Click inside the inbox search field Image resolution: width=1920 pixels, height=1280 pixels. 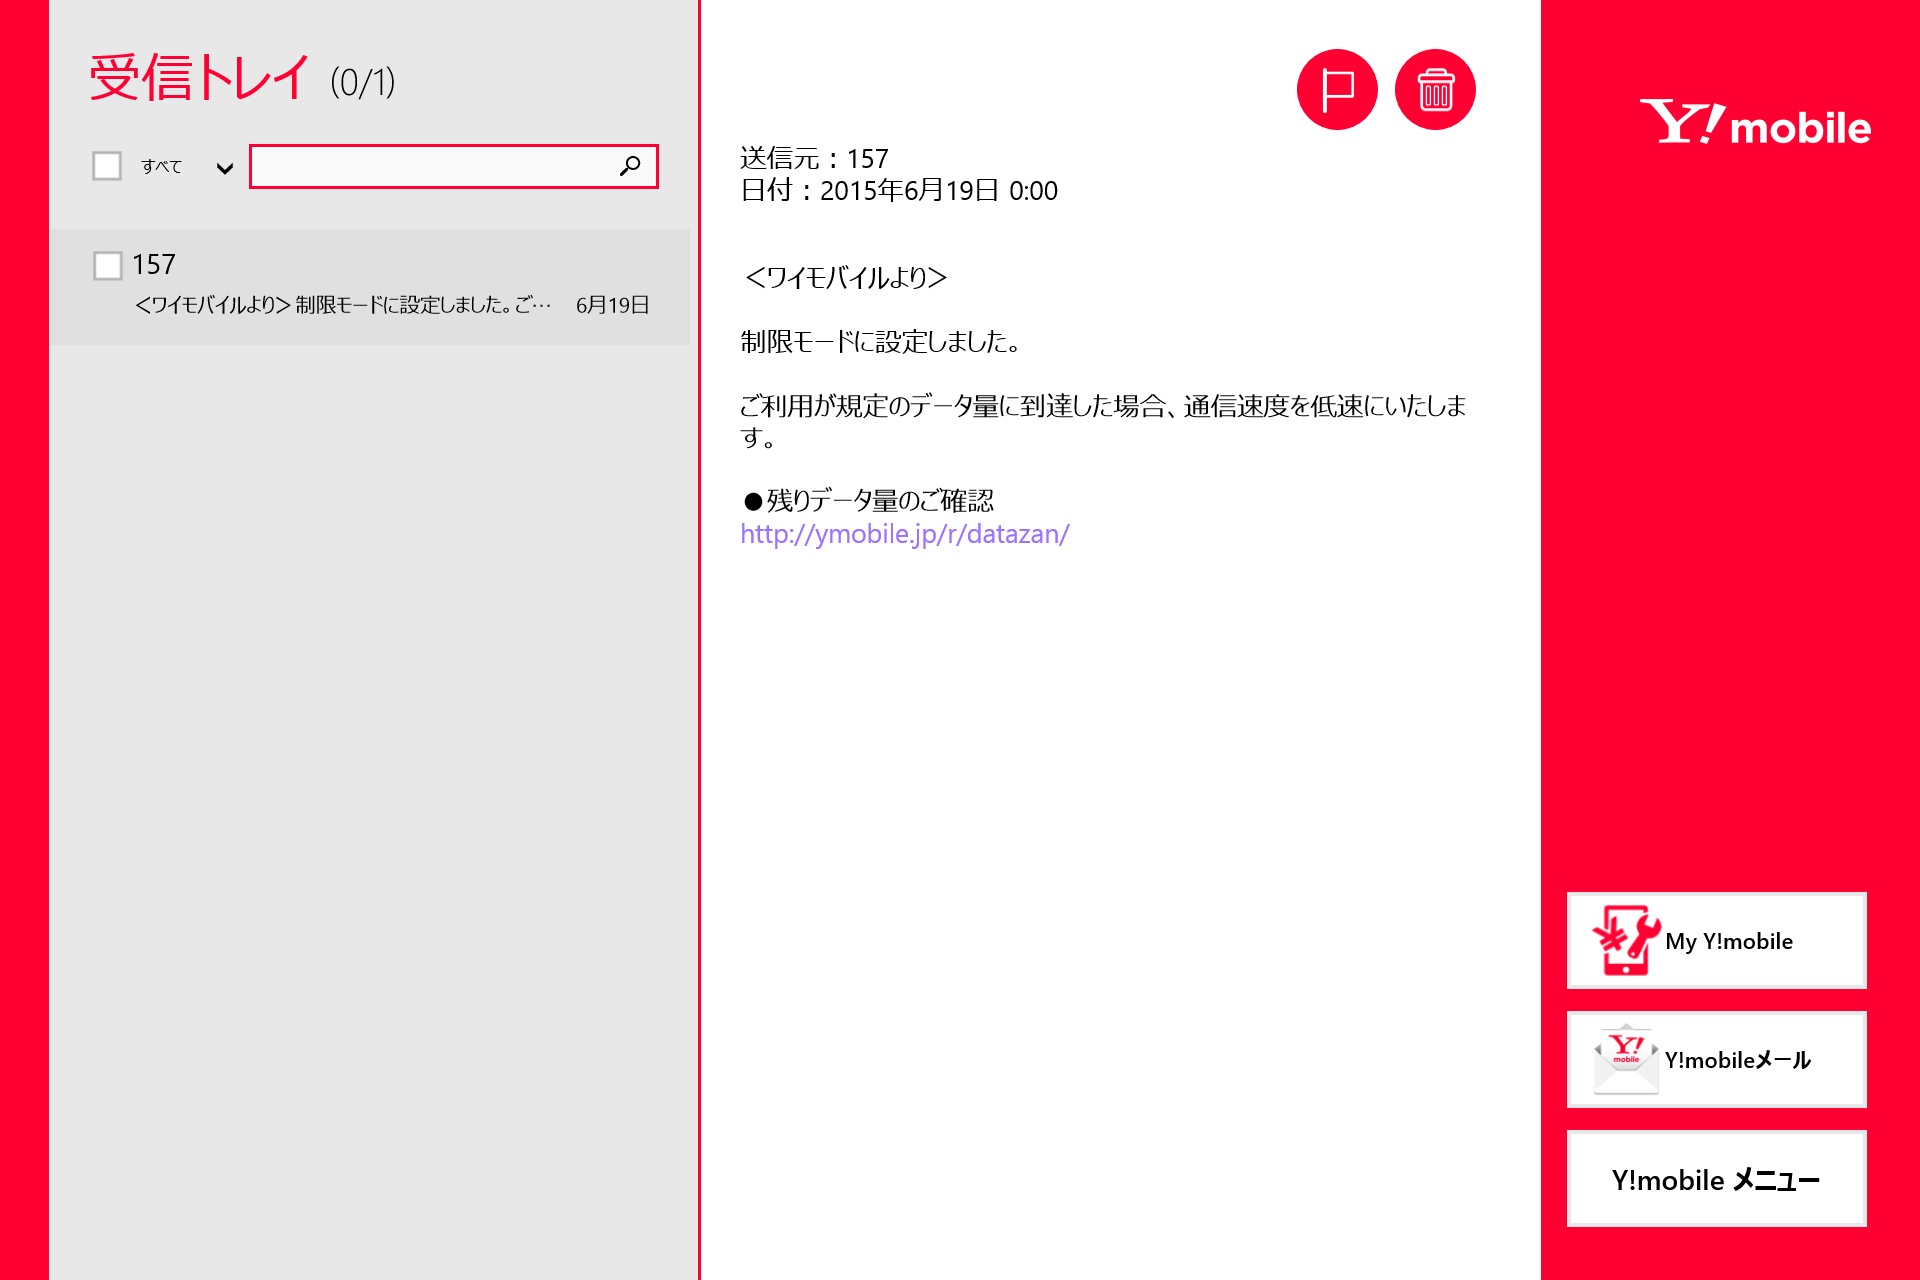[x=430, y=166]
